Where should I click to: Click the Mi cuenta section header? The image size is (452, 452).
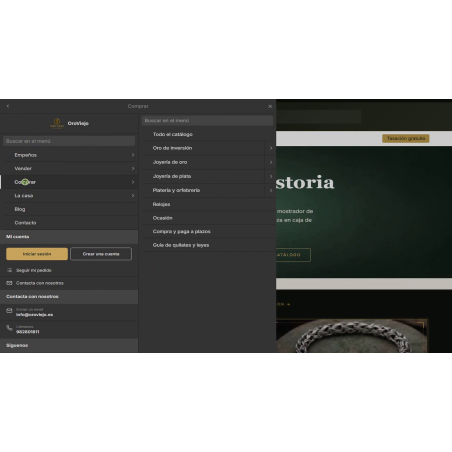click(x=69, y=237)
